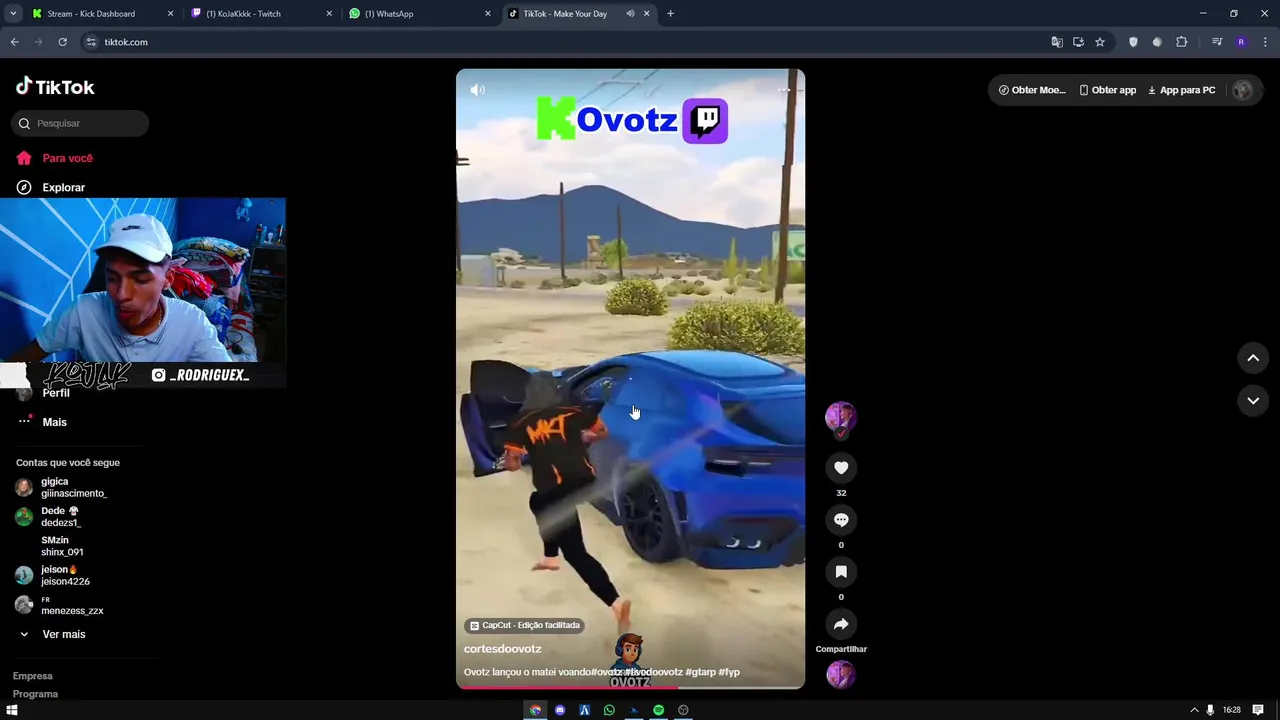Open the notification center icon

pos(1258,710)
